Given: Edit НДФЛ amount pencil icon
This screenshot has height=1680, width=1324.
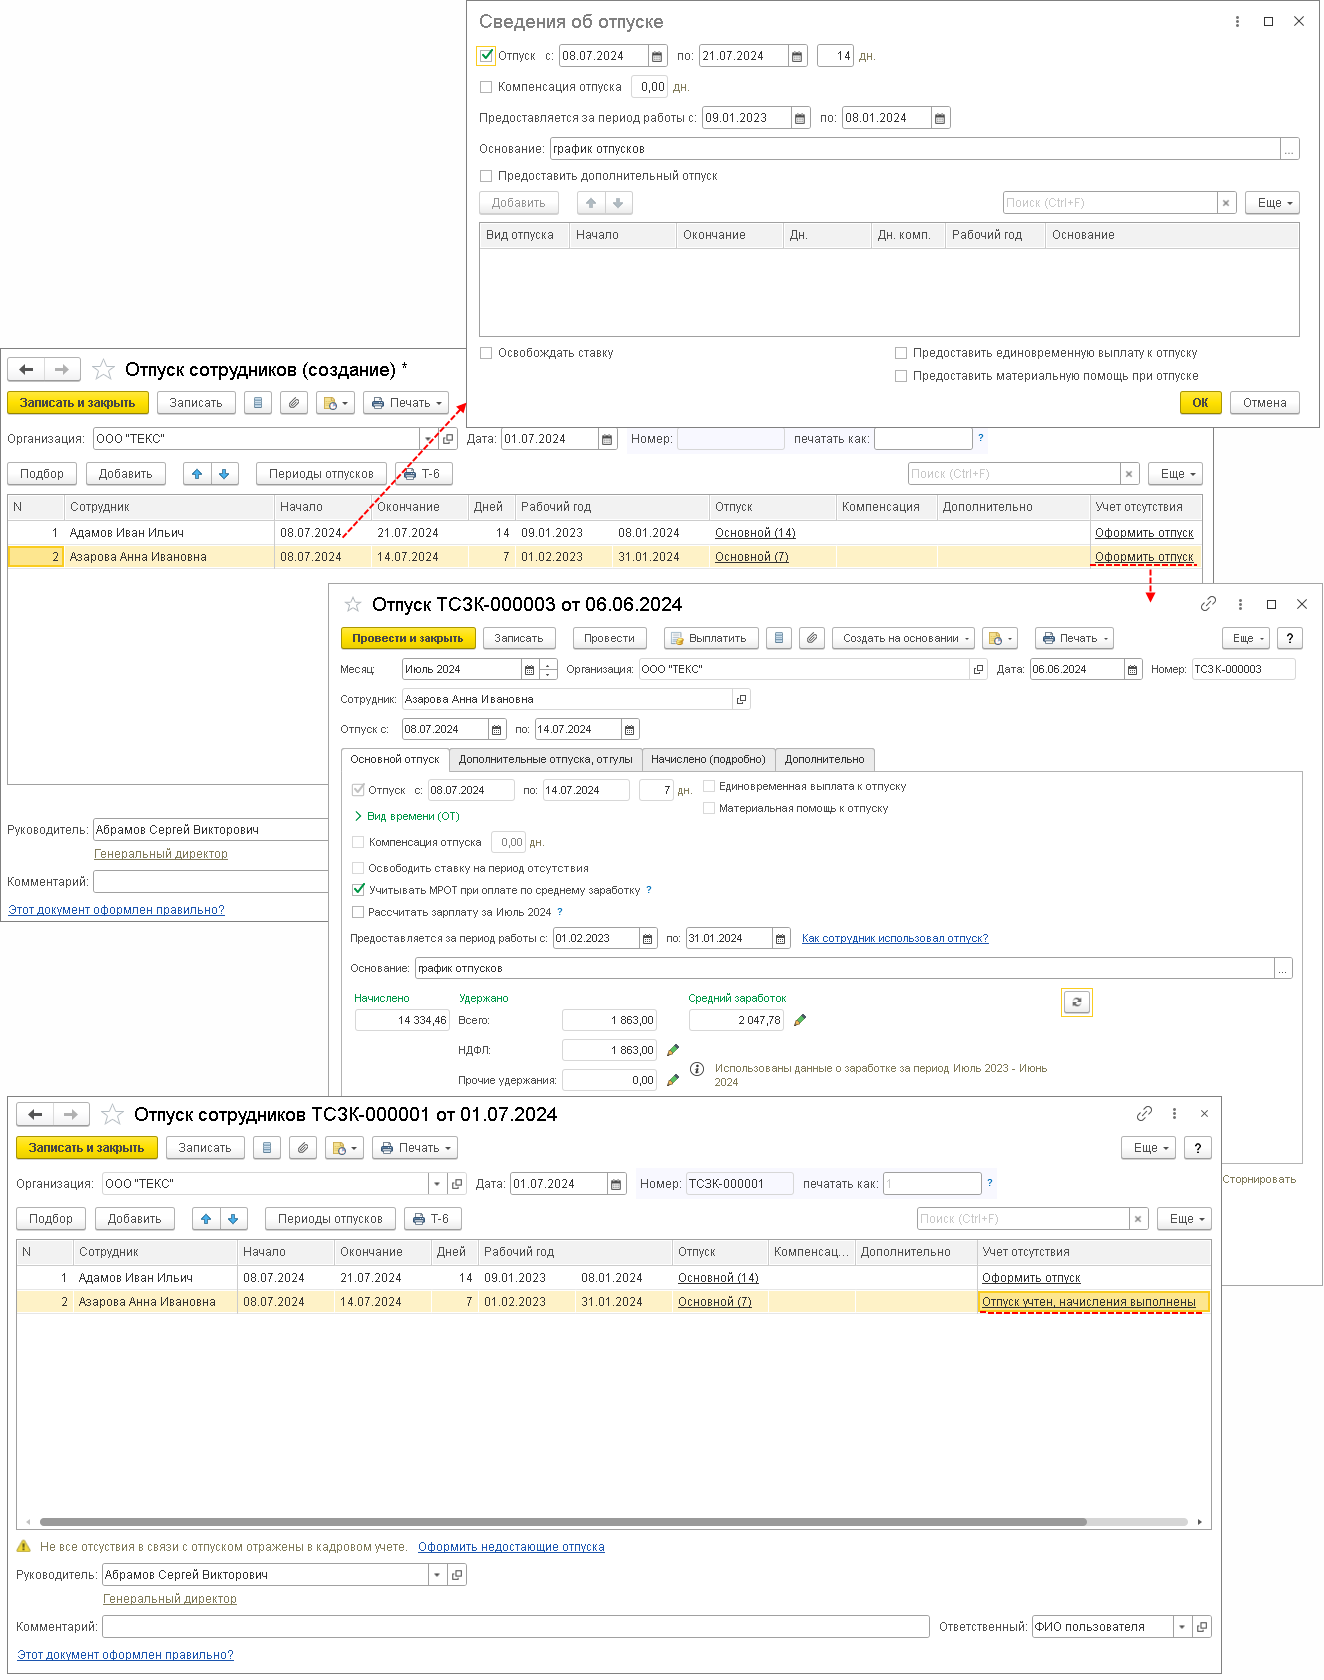Looking at the screenshot, I should [673, 1050].
